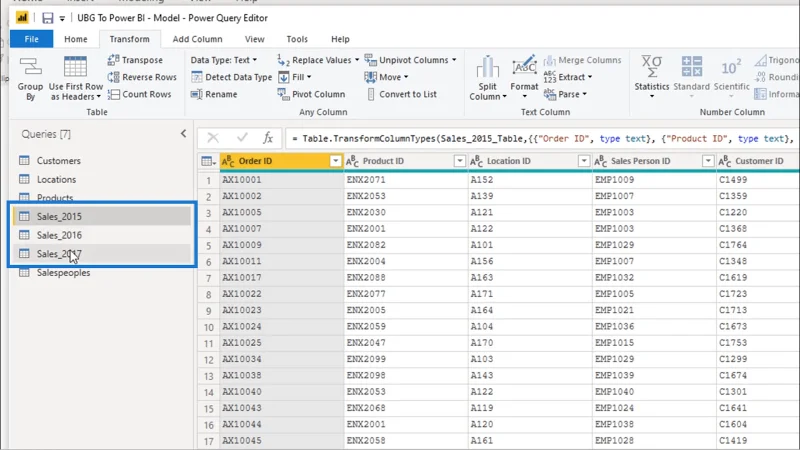Click the Standard number operations icon
800x450 pixels.
pos(691,67)
